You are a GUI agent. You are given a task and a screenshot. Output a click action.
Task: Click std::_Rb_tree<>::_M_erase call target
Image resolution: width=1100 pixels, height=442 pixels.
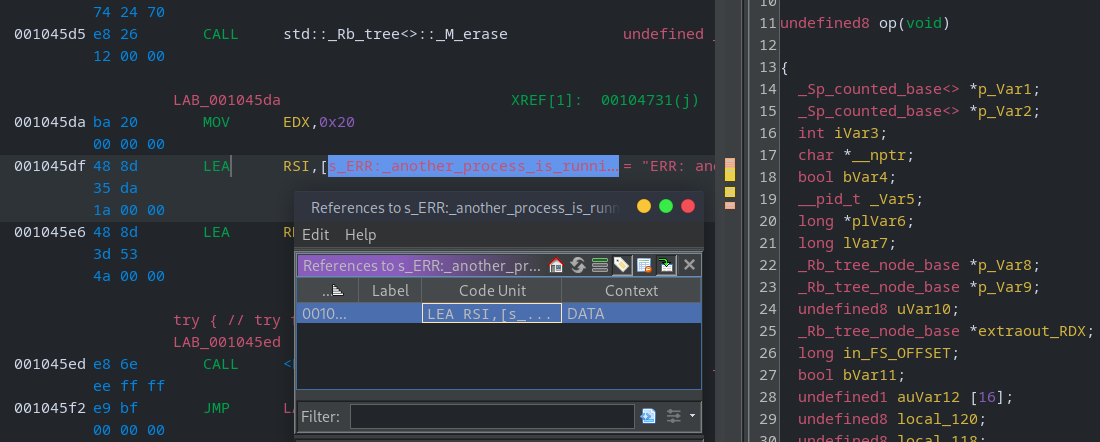point(395,34)
